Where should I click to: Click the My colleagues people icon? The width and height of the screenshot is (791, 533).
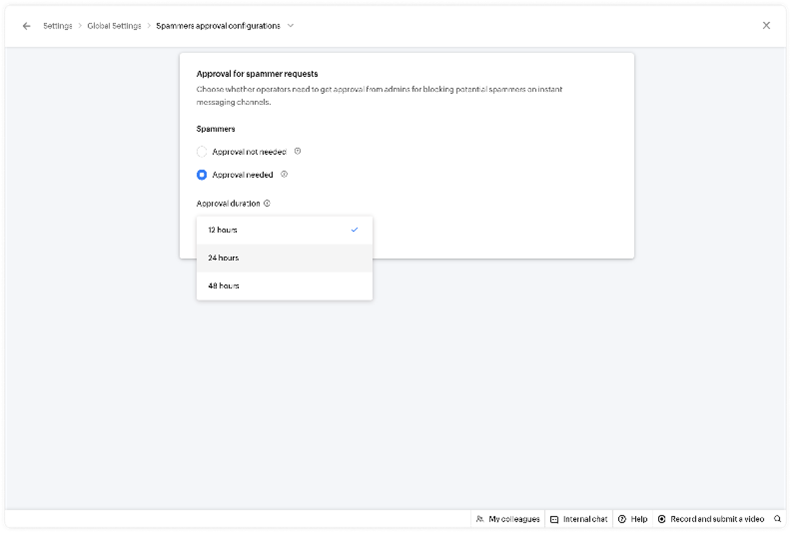coord(480,519)
